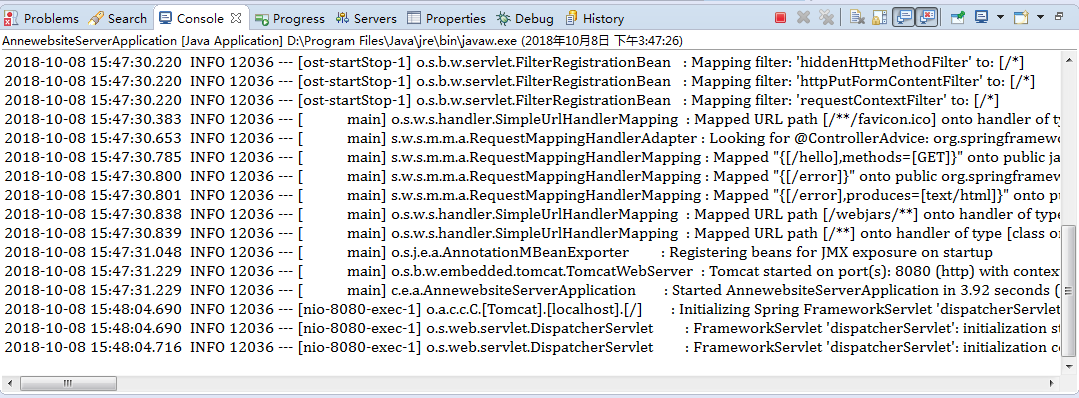Click 'Registering beans for JMX exposure' log line
1079x398 pixels.
(499, 253)
